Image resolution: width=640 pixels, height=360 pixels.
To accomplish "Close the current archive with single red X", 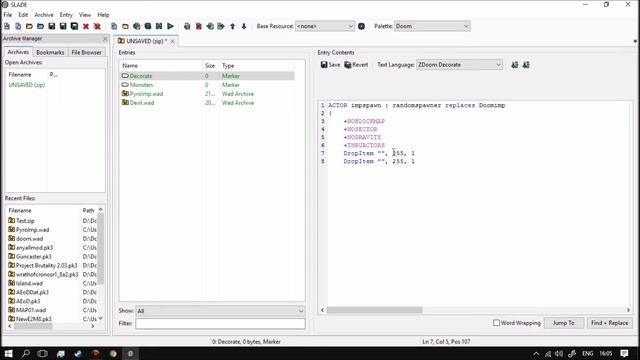I will (86, 26).
